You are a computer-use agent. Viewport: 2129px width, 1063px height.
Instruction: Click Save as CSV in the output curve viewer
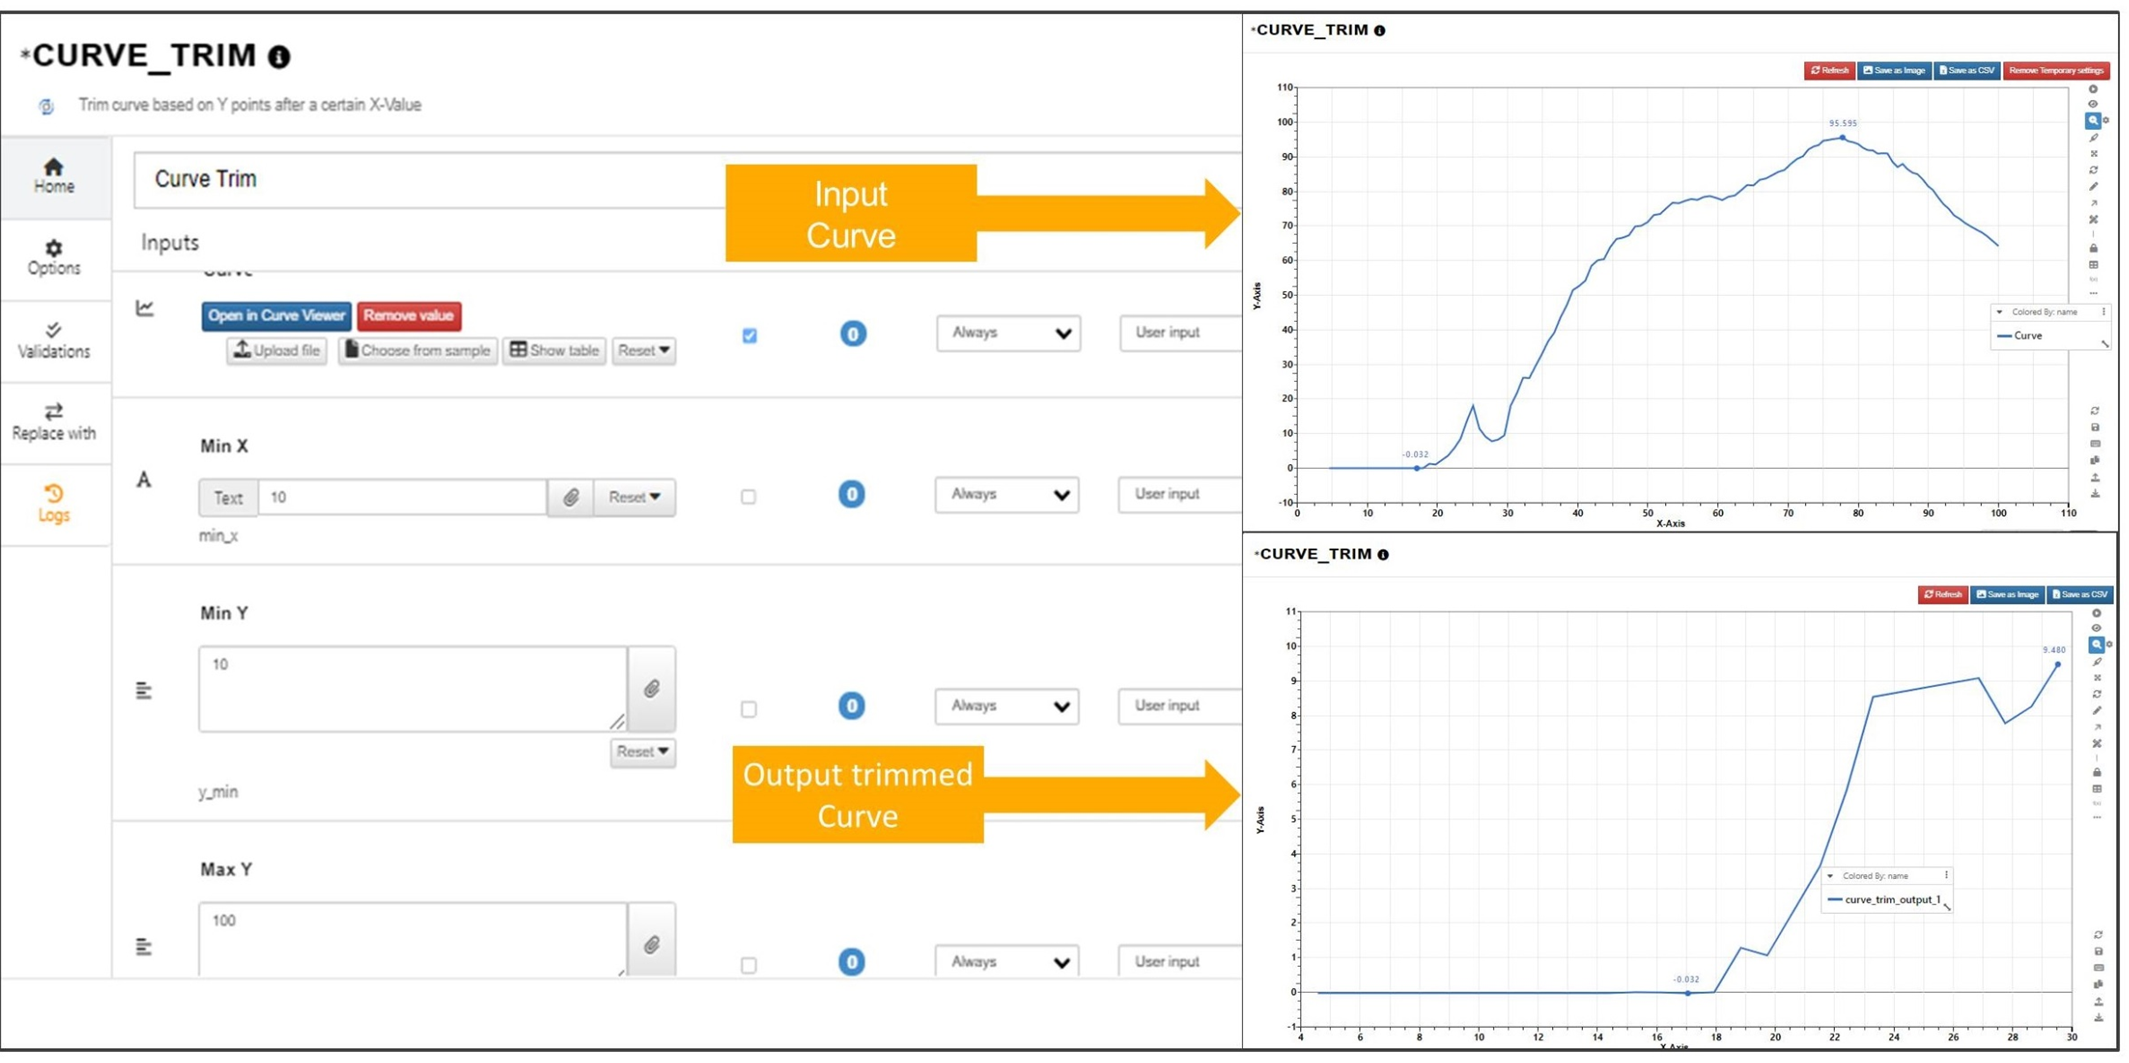(2080, 595)
